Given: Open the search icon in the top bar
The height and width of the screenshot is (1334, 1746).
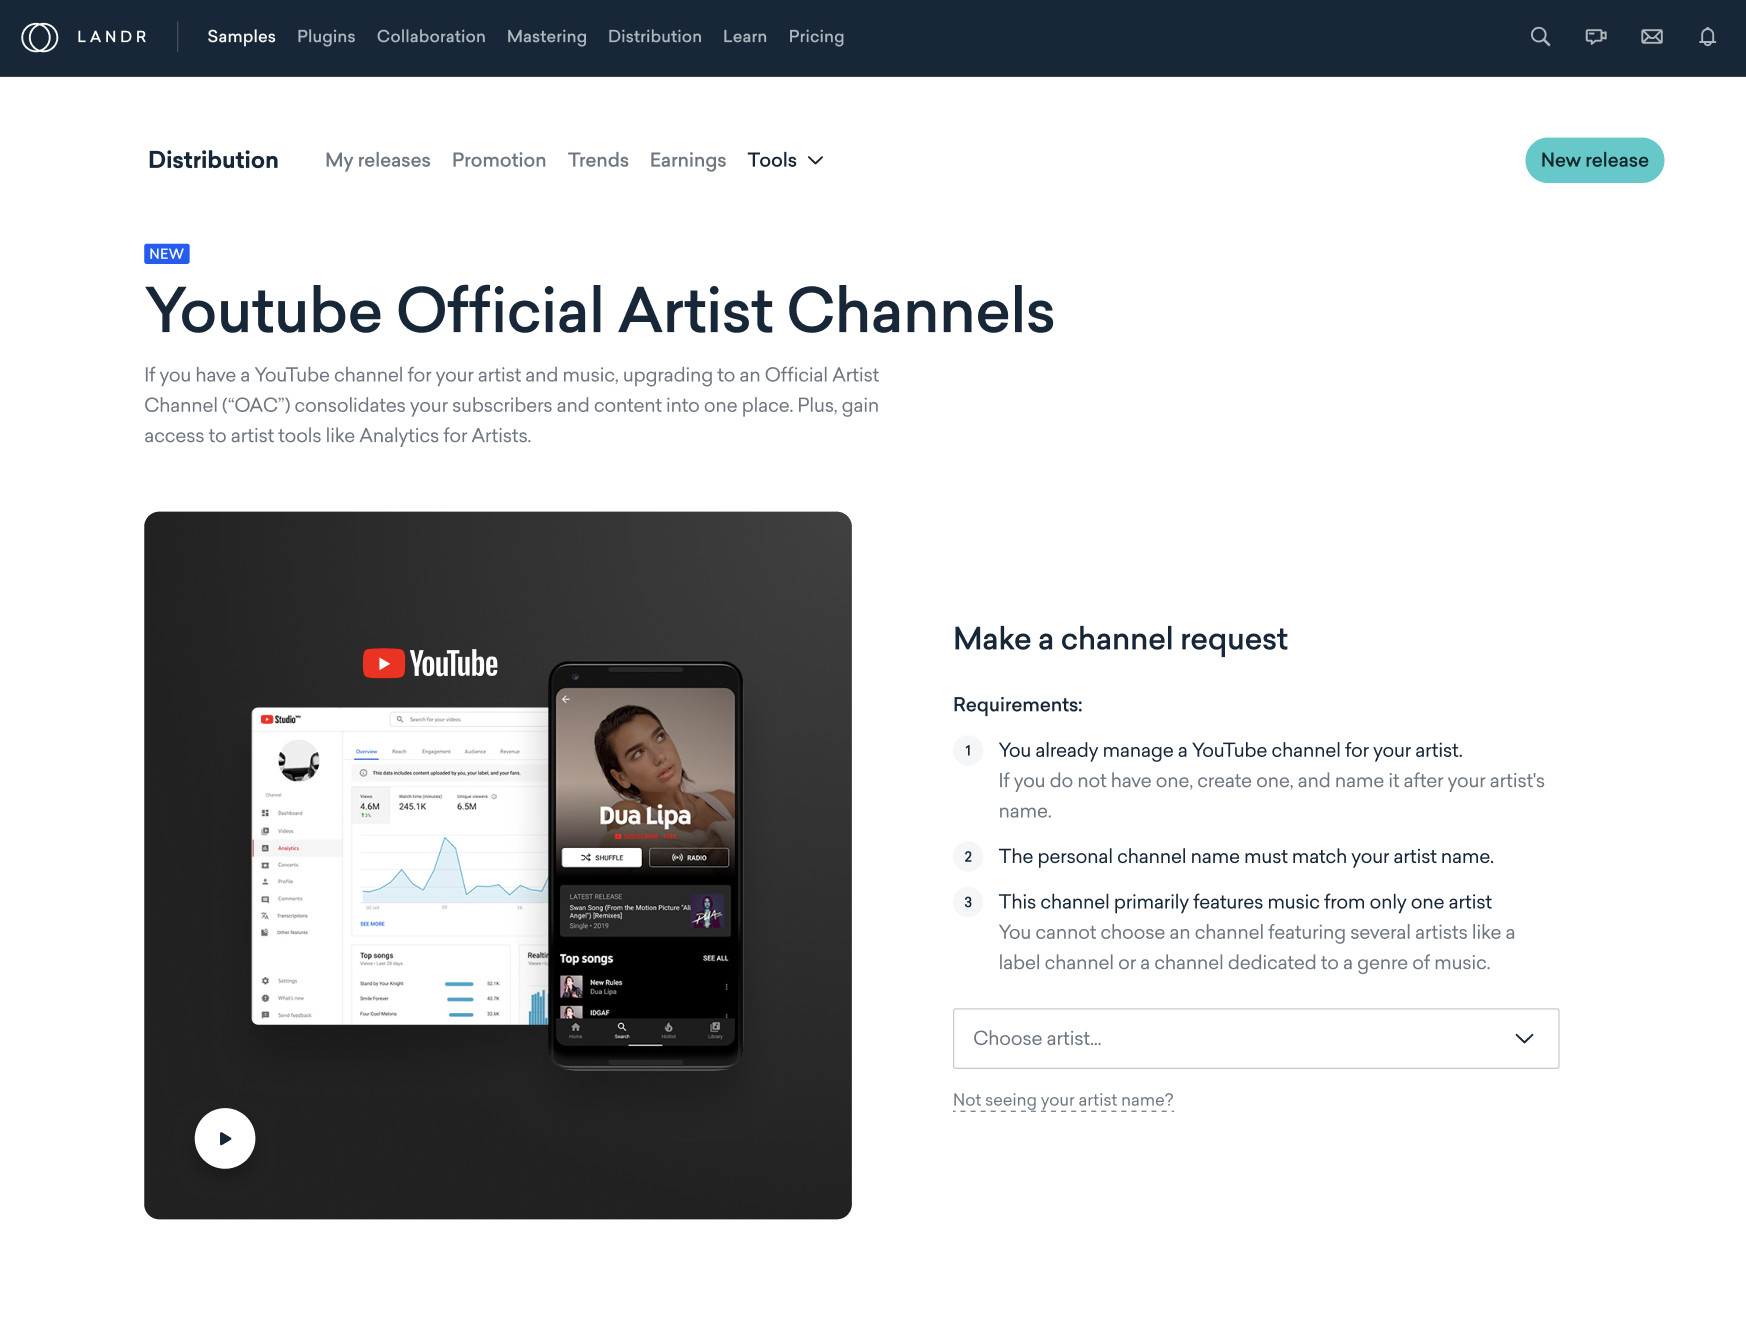Looking at the screenshot, I should (x=1540, y=36).
